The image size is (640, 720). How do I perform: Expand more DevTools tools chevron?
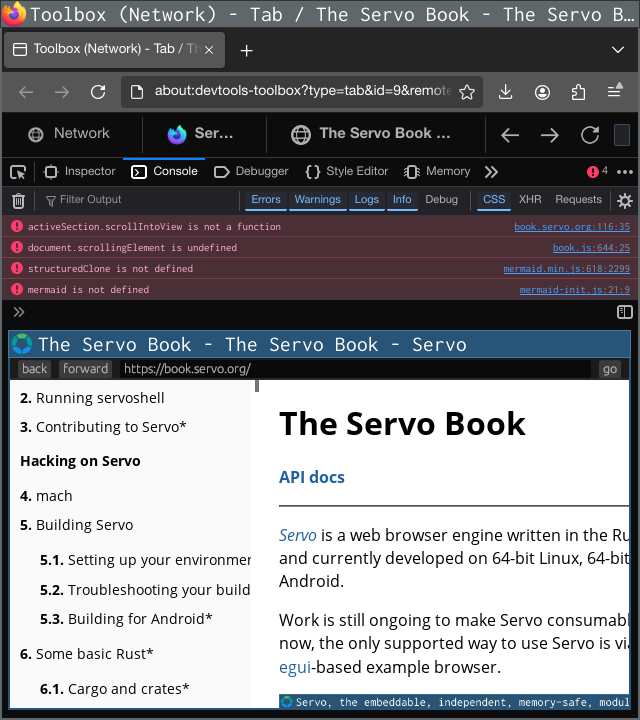[x=491, y=171]
